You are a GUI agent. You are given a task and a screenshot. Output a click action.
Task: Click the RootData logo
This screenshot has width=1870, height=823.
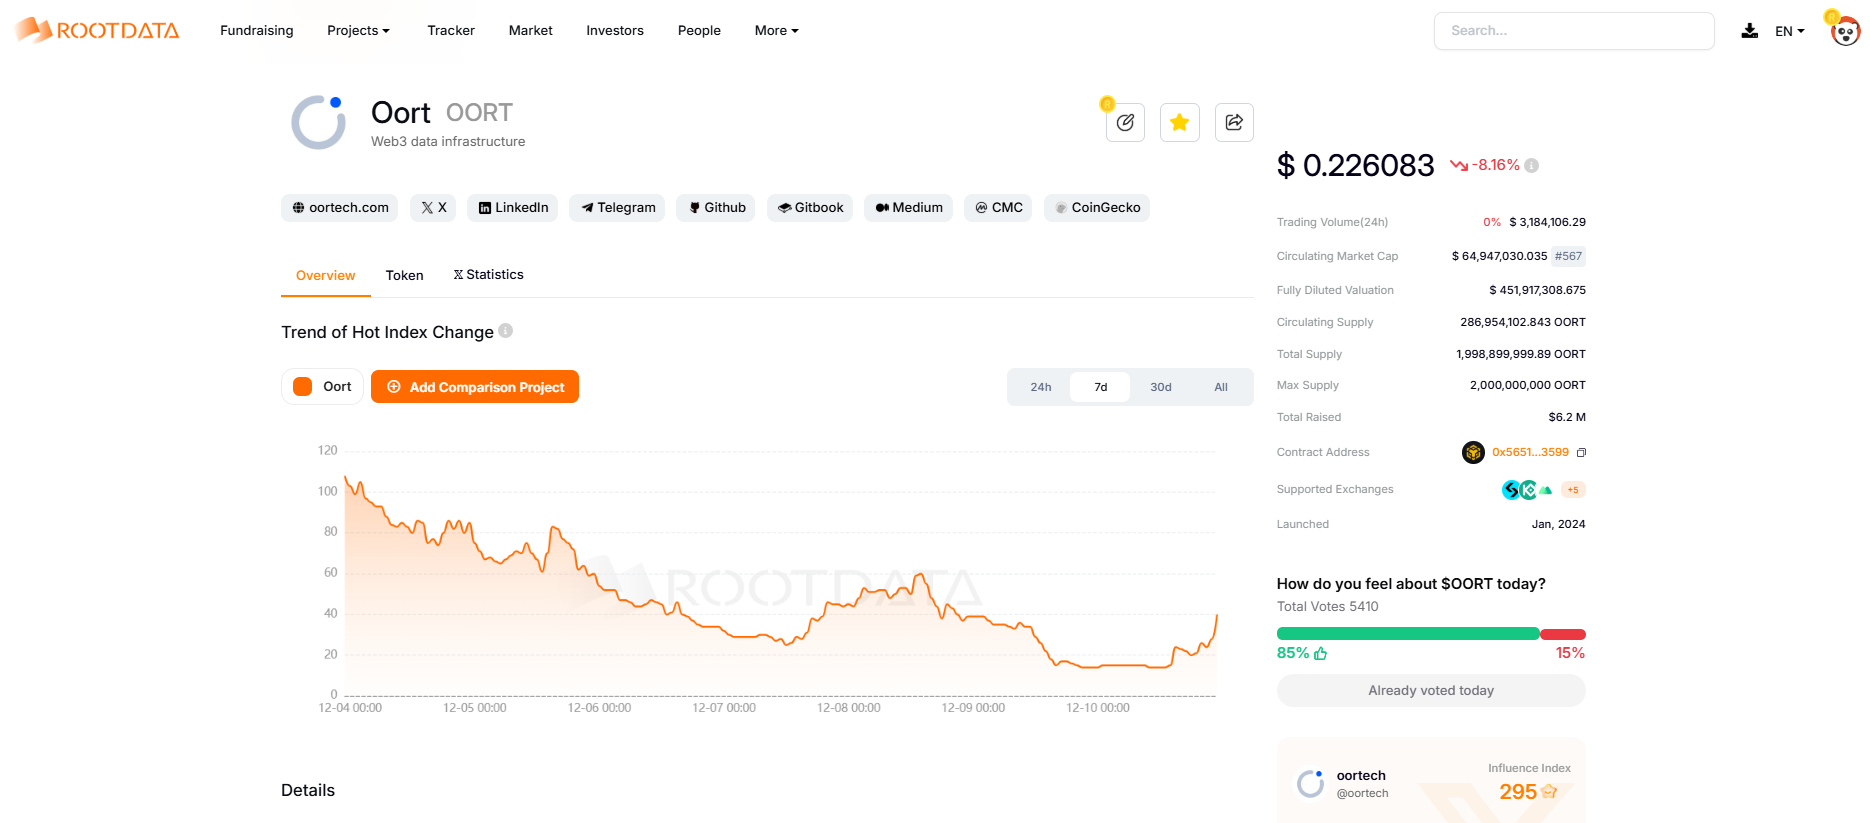tap(97, 30)
